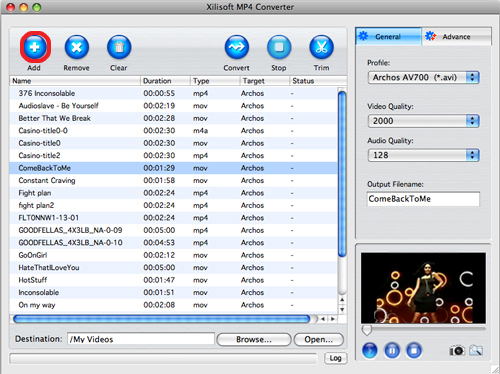
Task: Pause the preview video
Action: [x=392, y=350]
